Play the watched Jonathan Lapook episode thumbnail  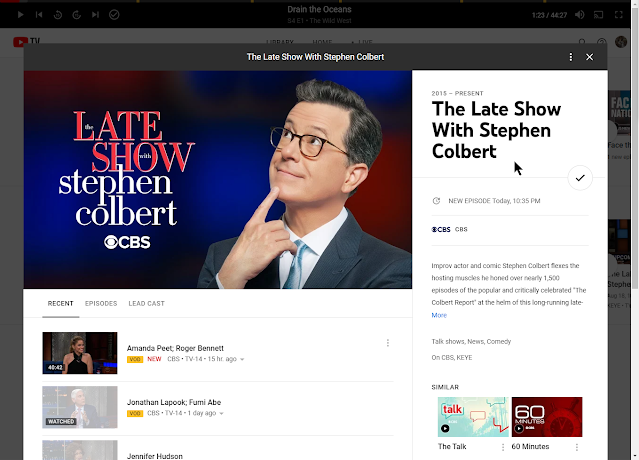click(x=80, y=407)
